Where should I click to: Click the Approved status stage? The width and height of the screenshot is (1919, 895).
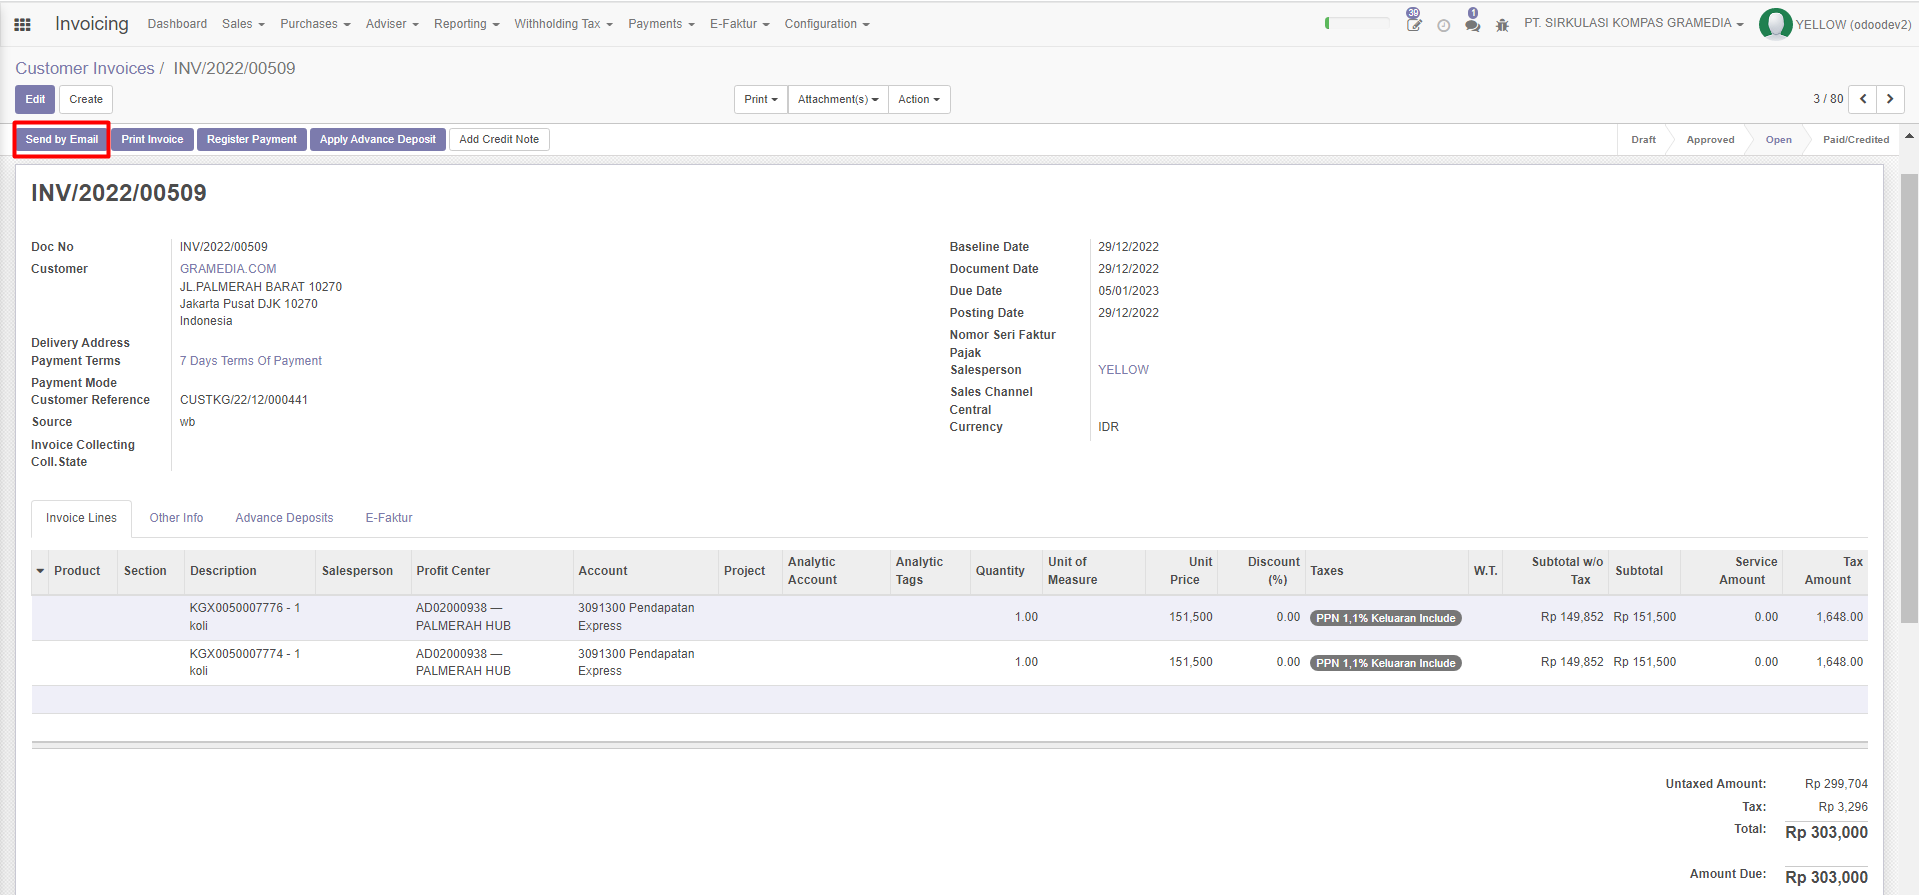tap(1710, 140)
